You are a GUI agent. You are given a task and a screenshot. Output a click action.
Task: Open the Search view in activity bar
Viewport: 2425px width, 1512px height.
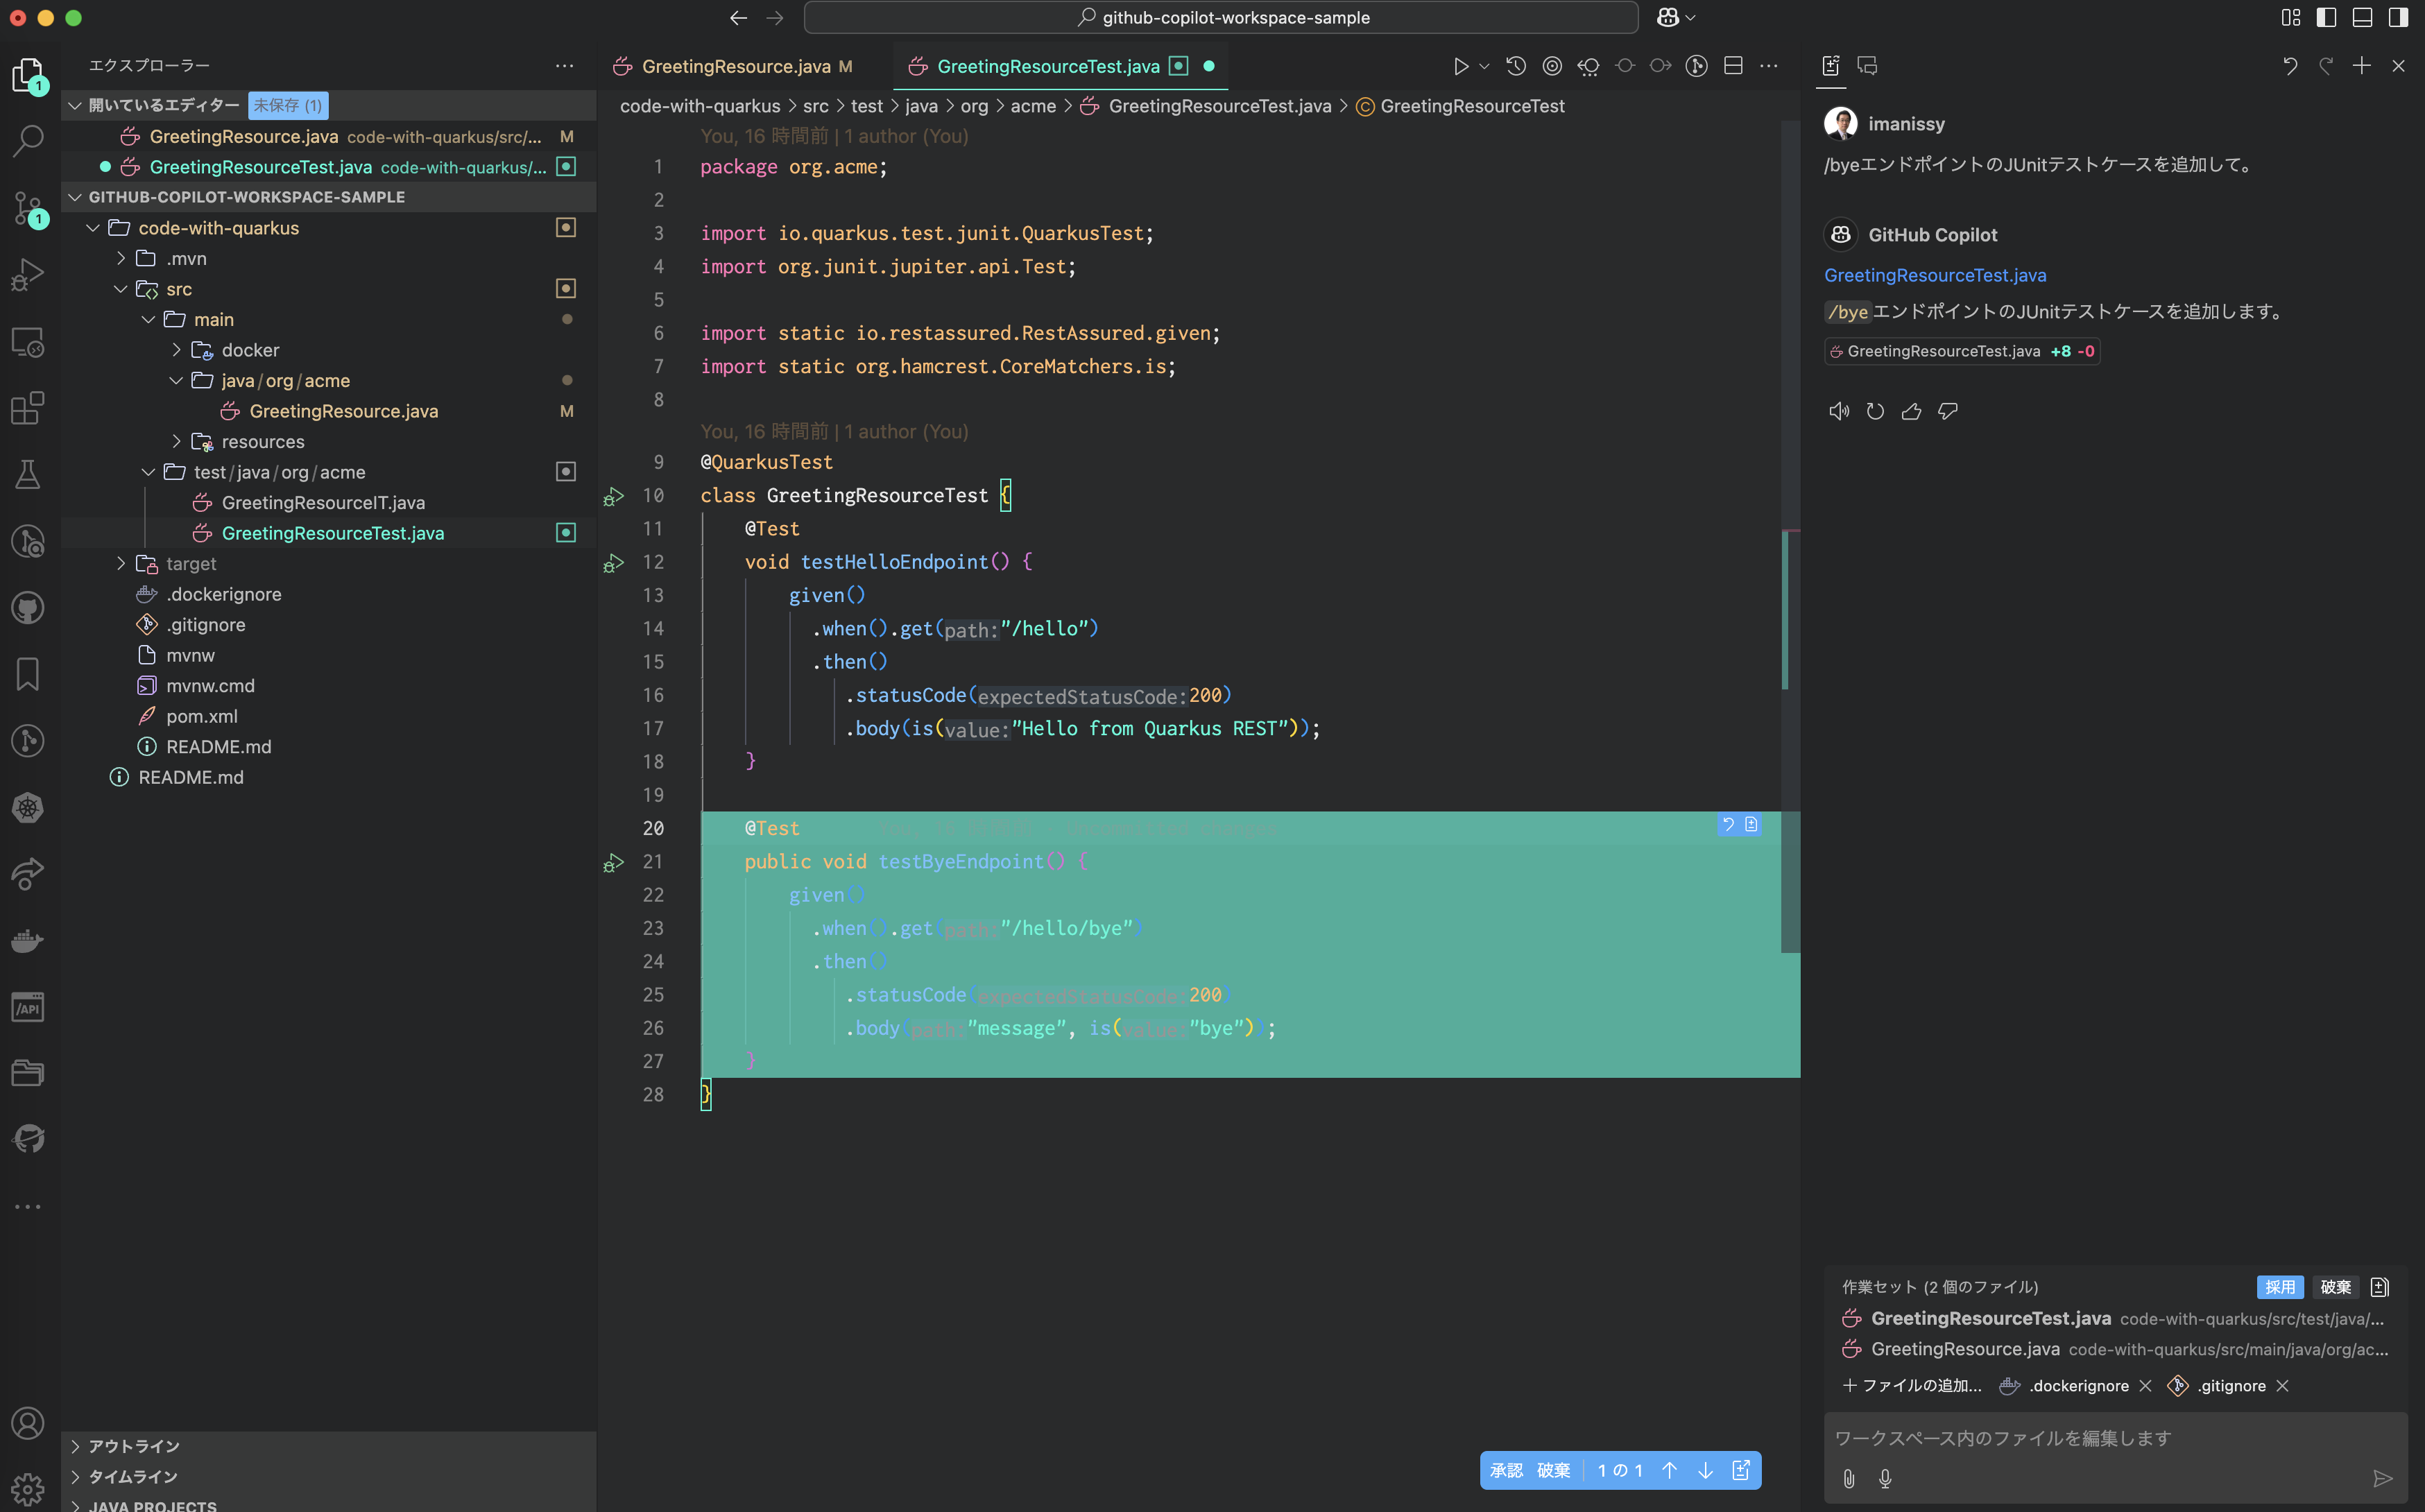(28, 140)
